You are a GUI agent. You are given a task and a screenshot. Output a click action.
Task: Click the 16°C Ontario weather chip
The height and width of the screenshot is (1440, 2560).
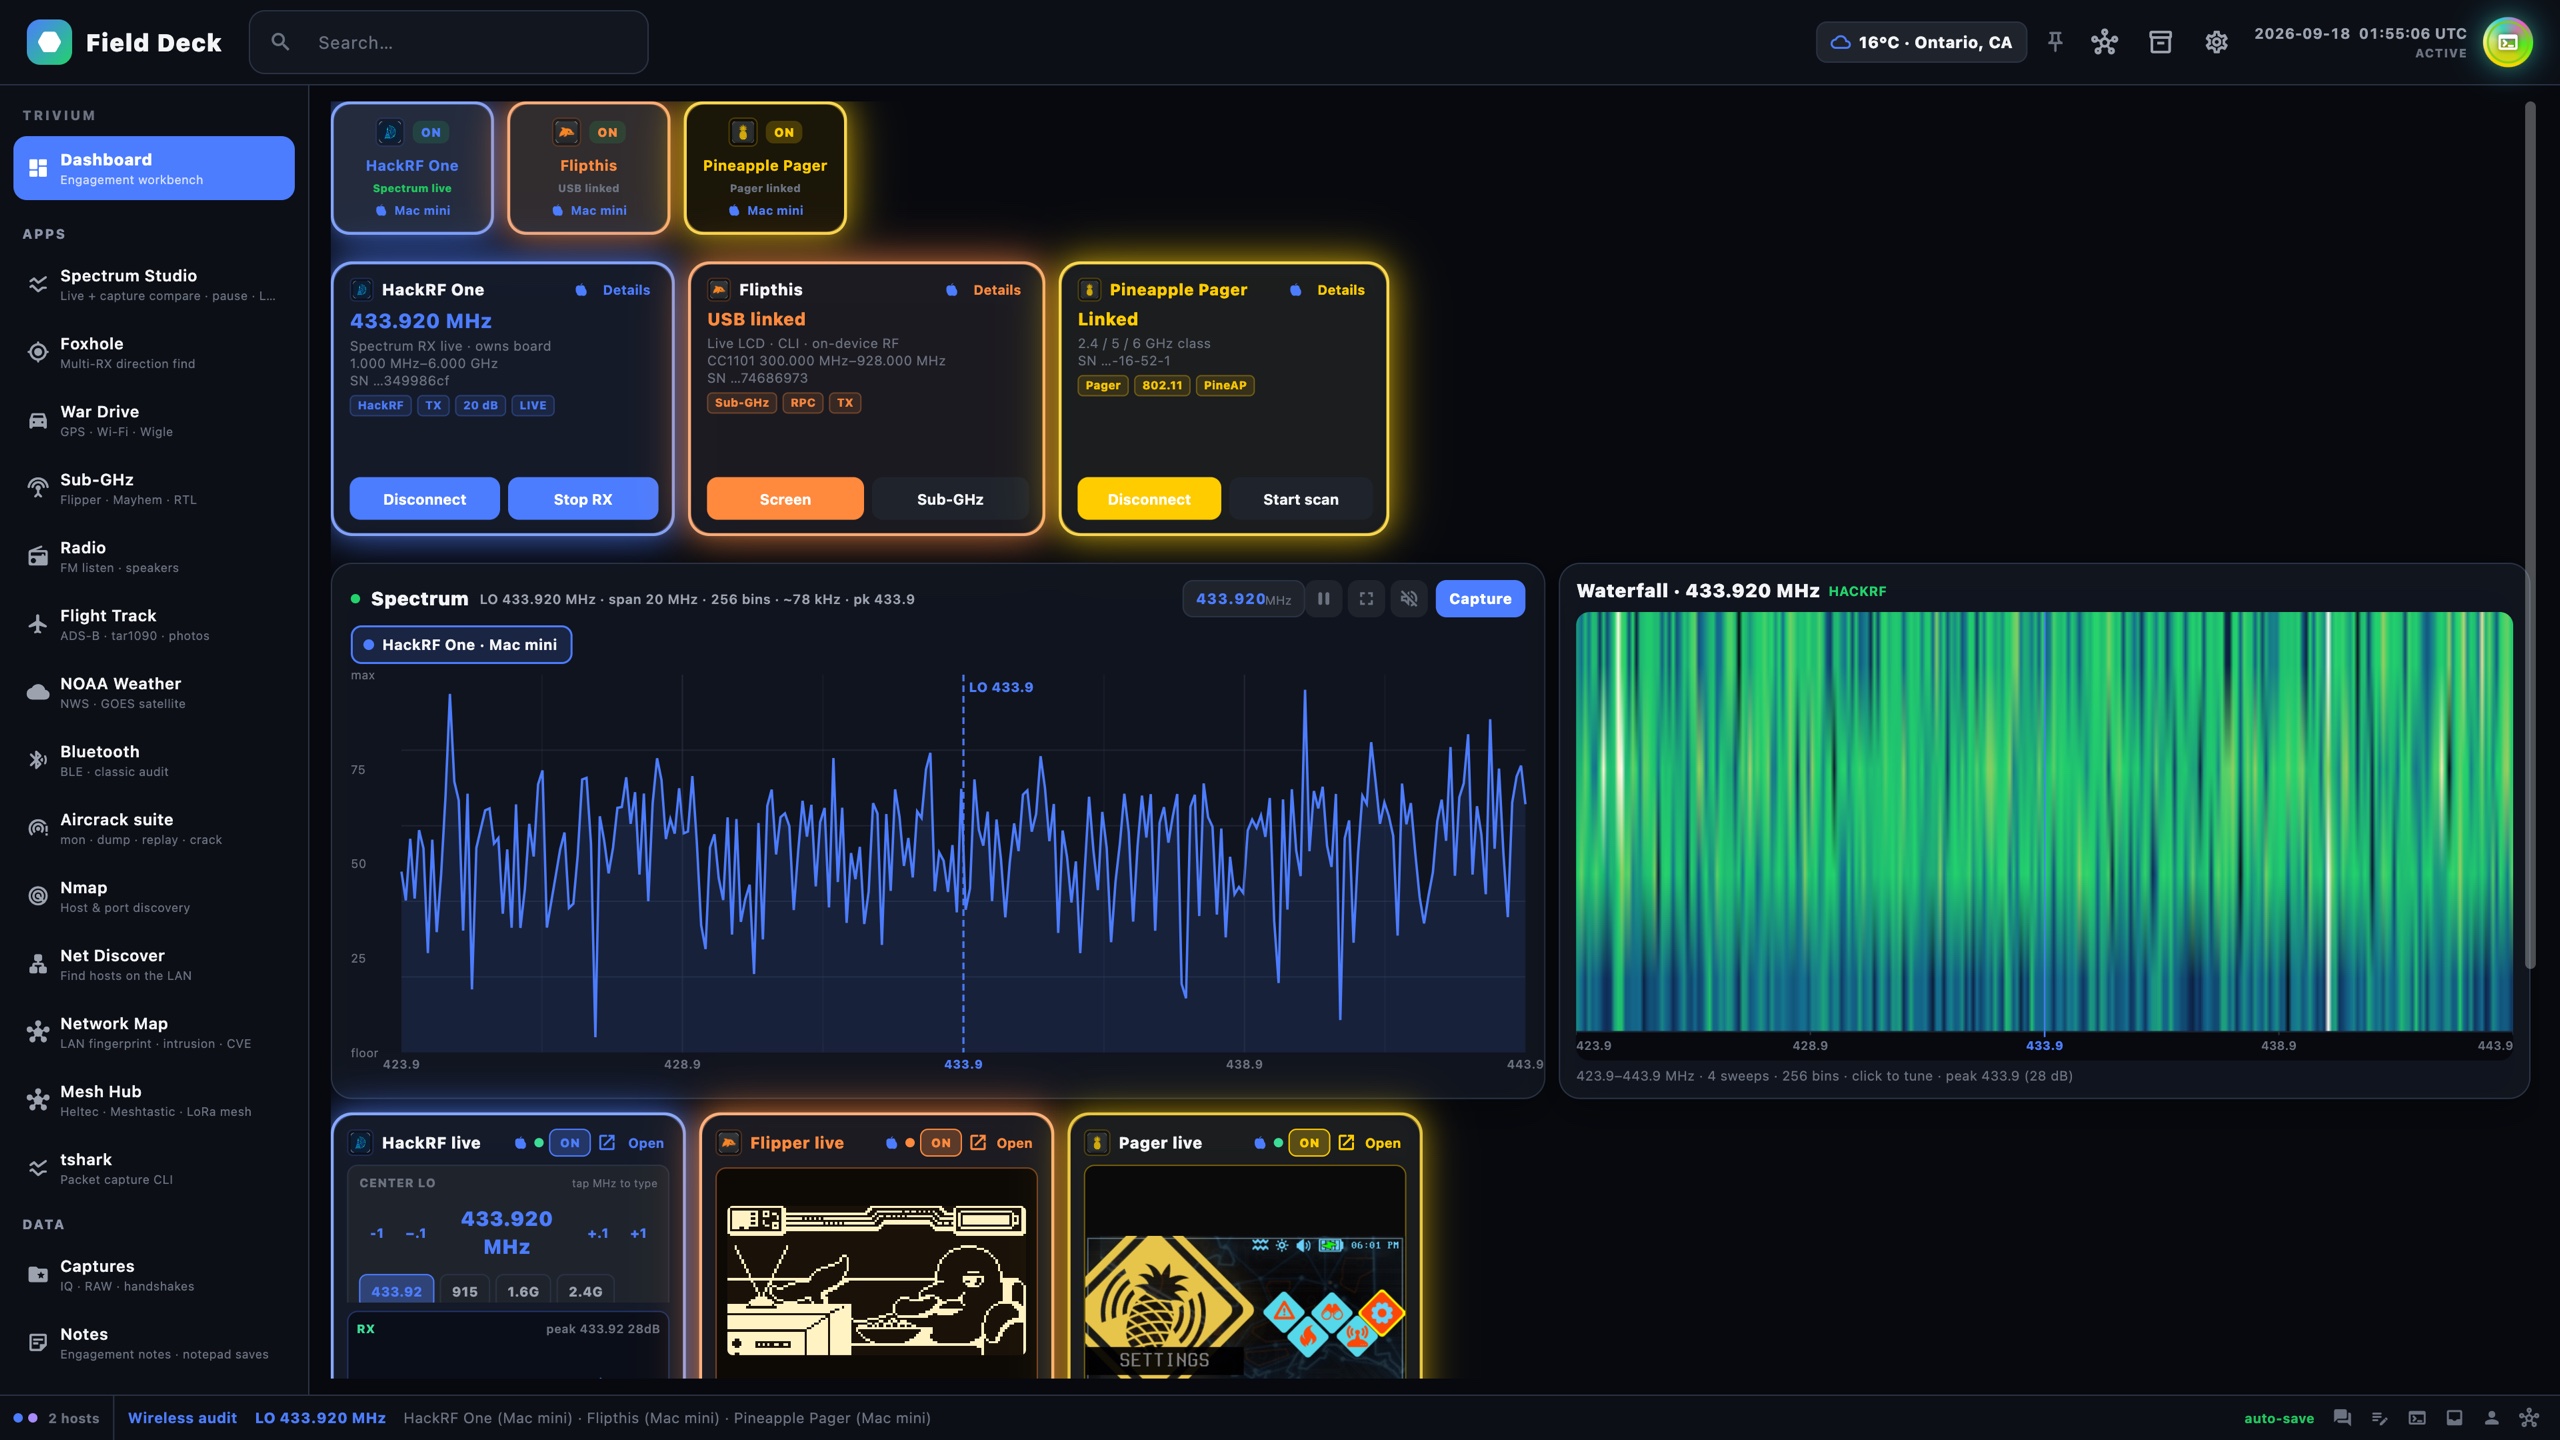pyautogui.click(x=1921, y=42)
